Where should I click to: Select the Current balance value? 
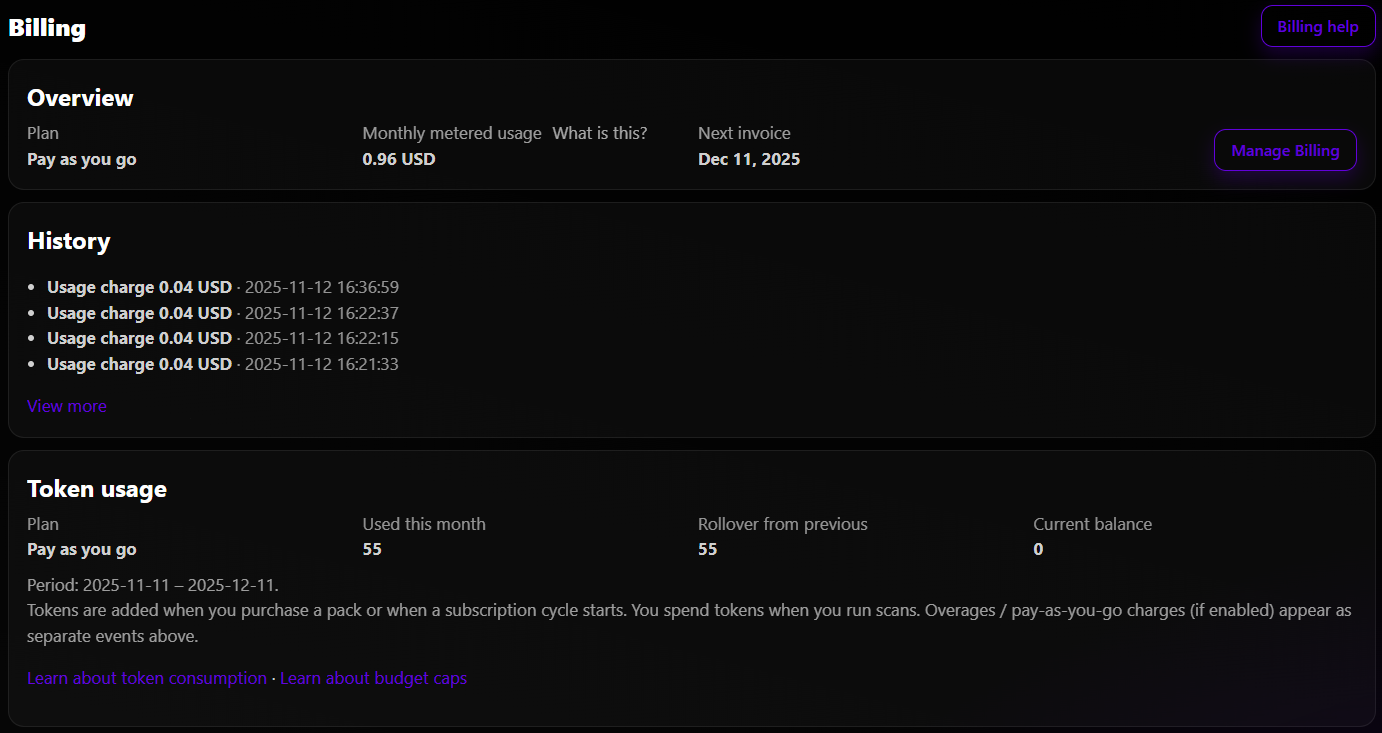click(1038, 549)
